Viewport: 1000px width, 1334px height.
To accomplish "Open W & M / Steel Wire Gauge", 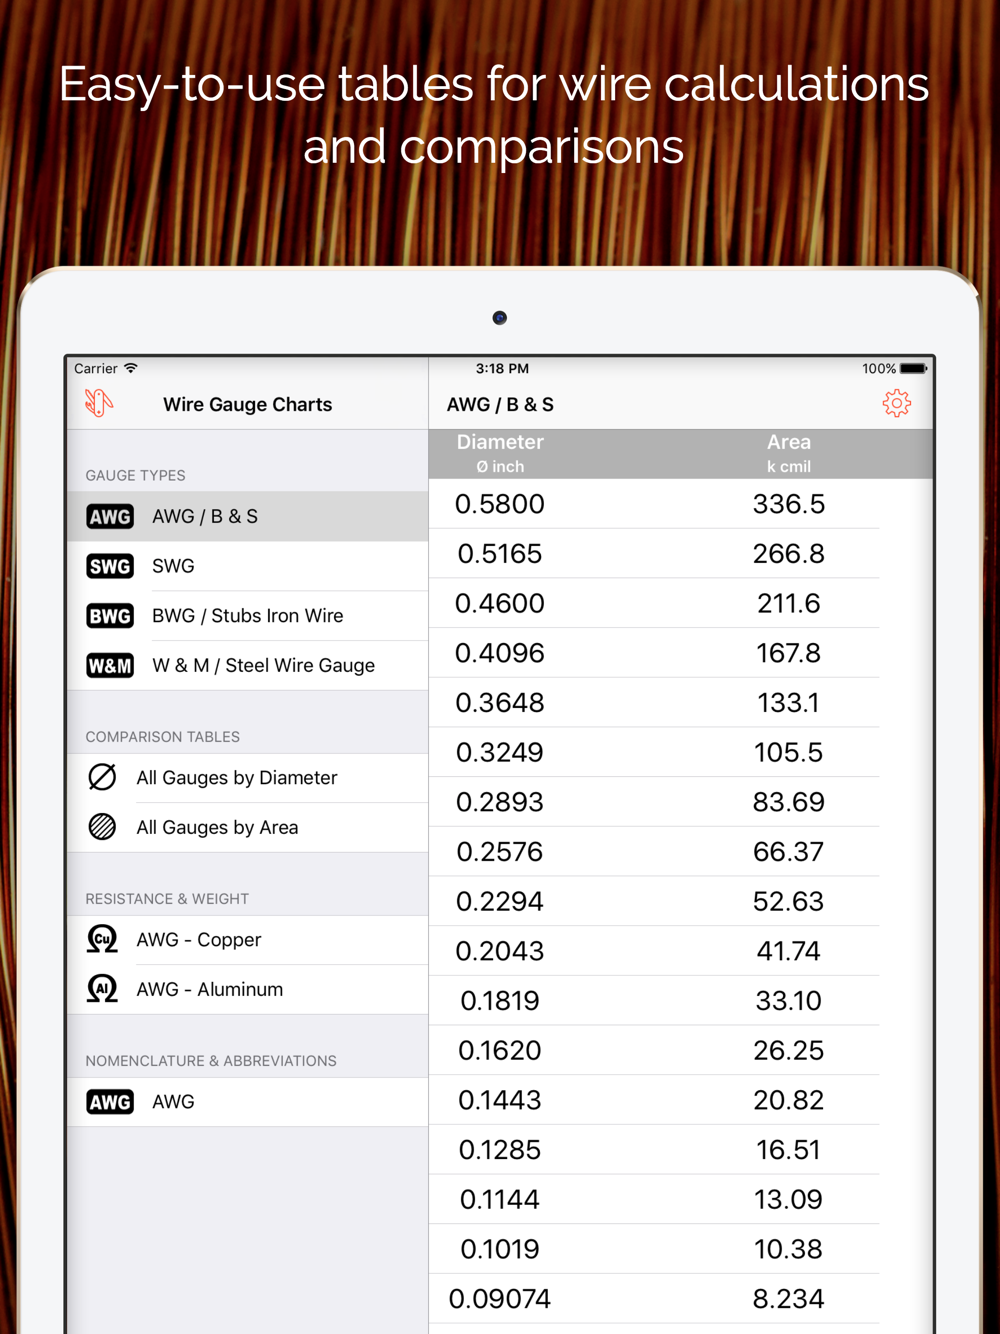I will click(x=248, y=666).
